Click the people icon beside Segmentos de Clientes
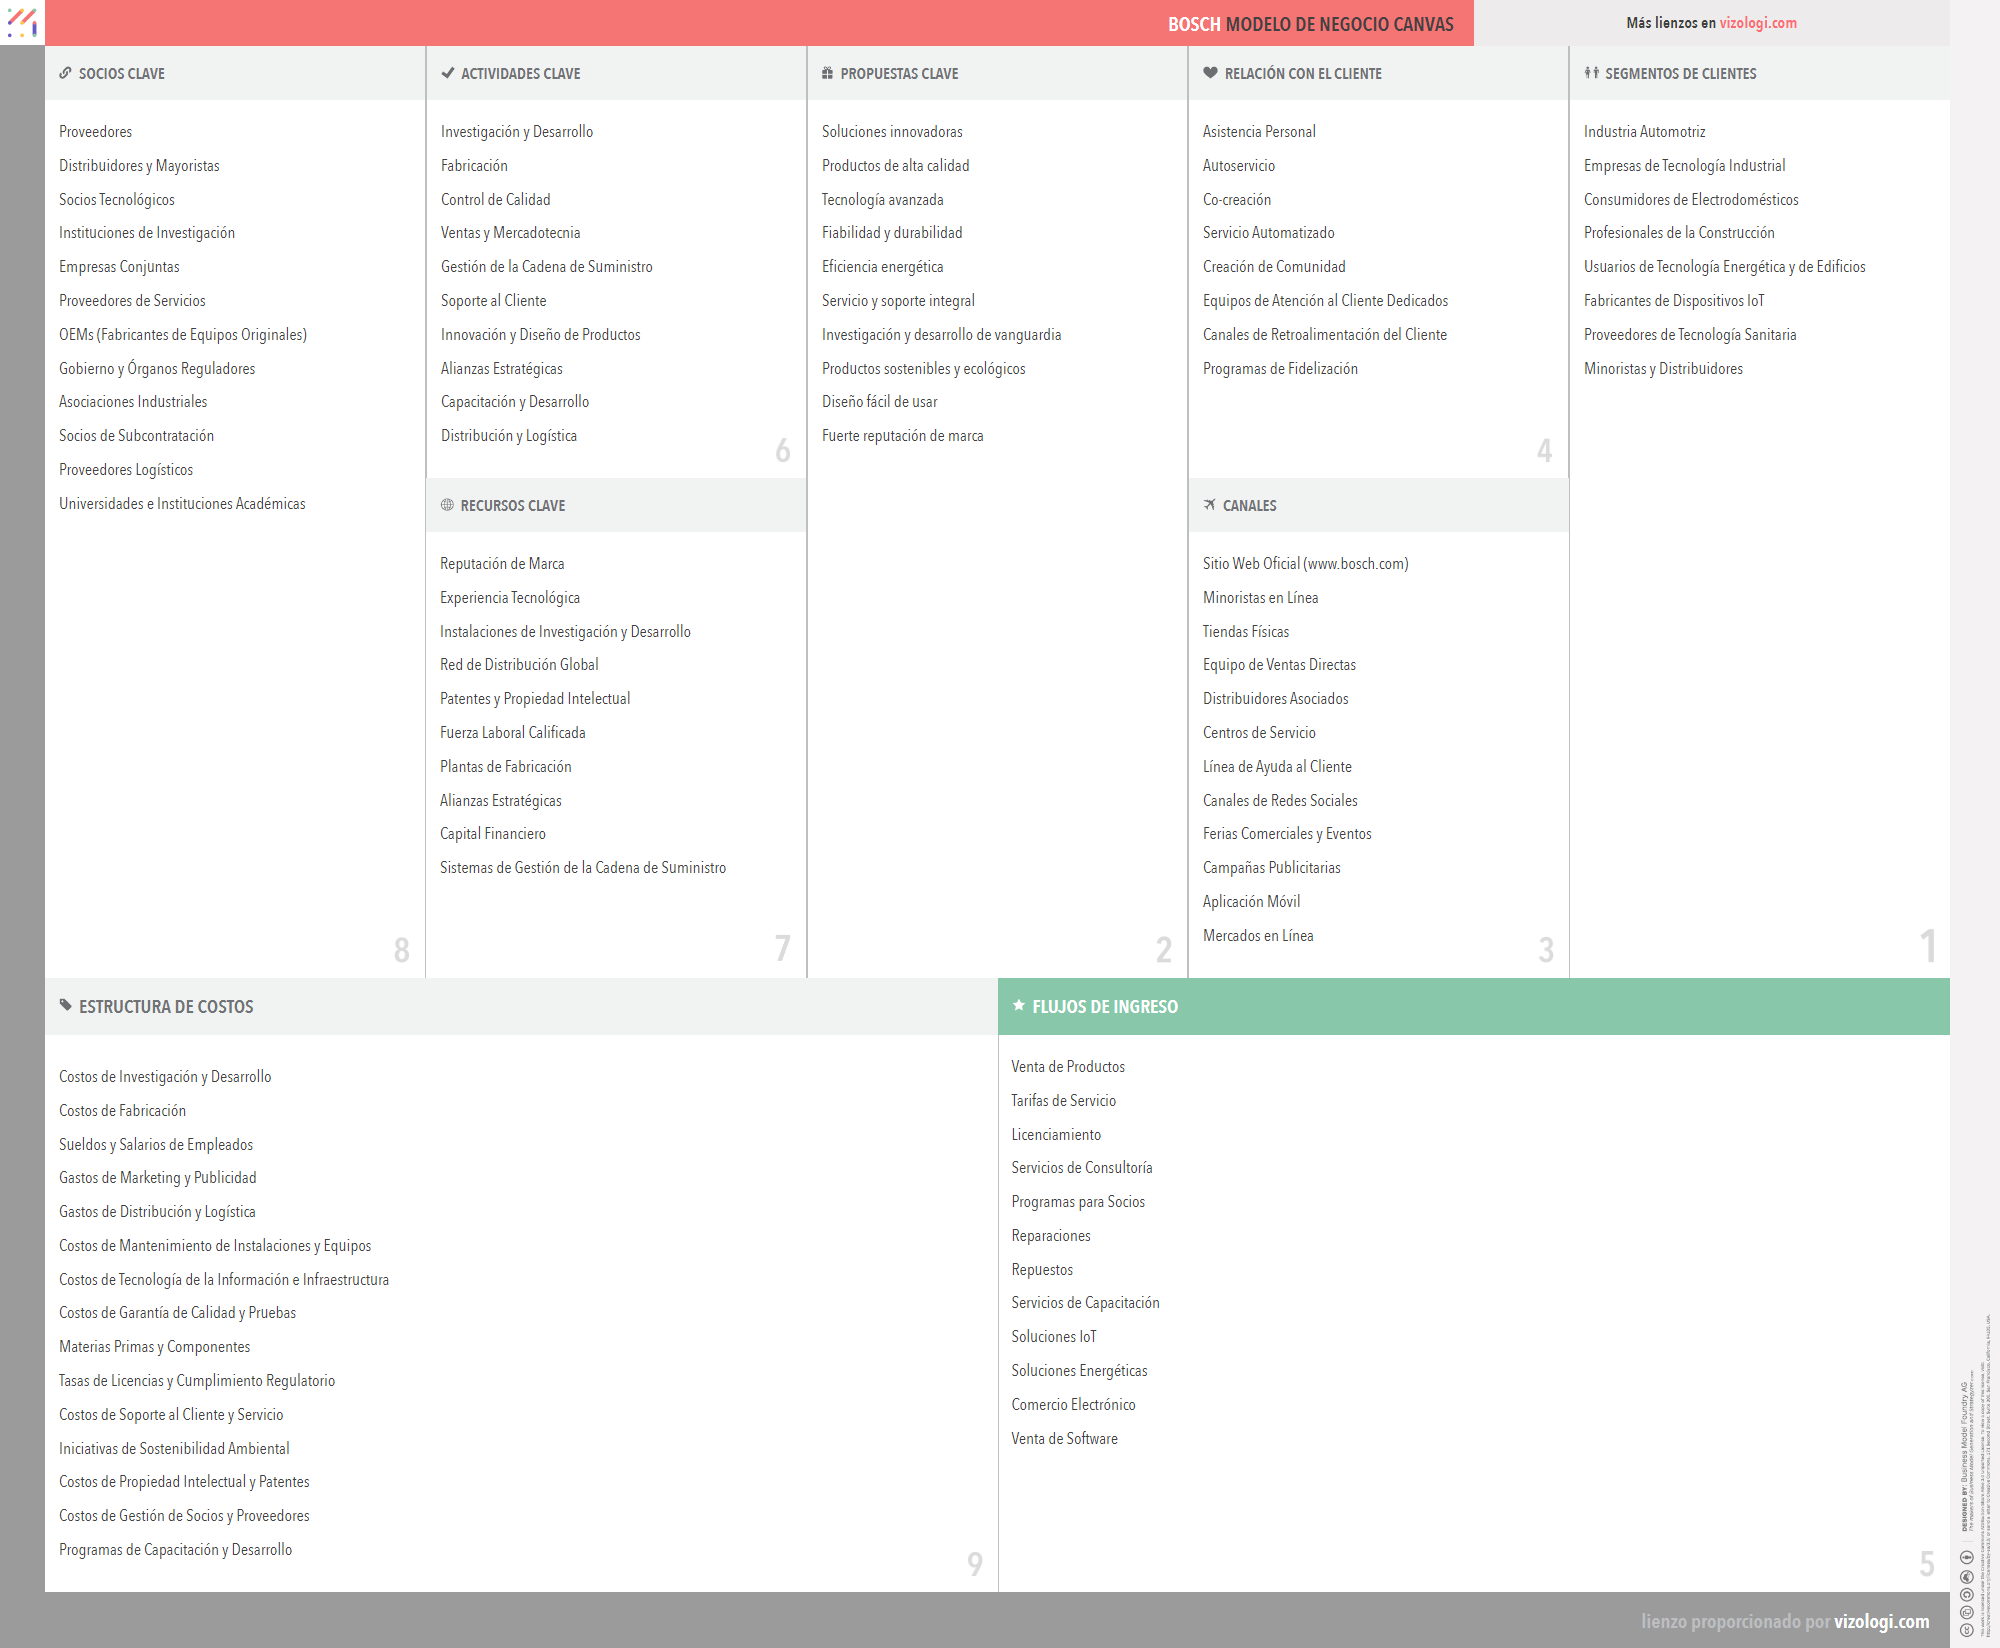The width and height of the screenshot is (2000, 1648). coord(1591,73)
